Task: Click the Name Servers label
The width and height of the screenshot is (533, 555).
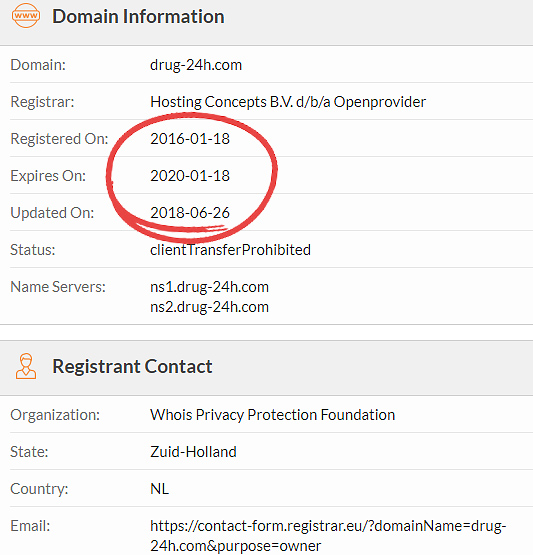Action: pyautogui.click(x=58, y=287)
